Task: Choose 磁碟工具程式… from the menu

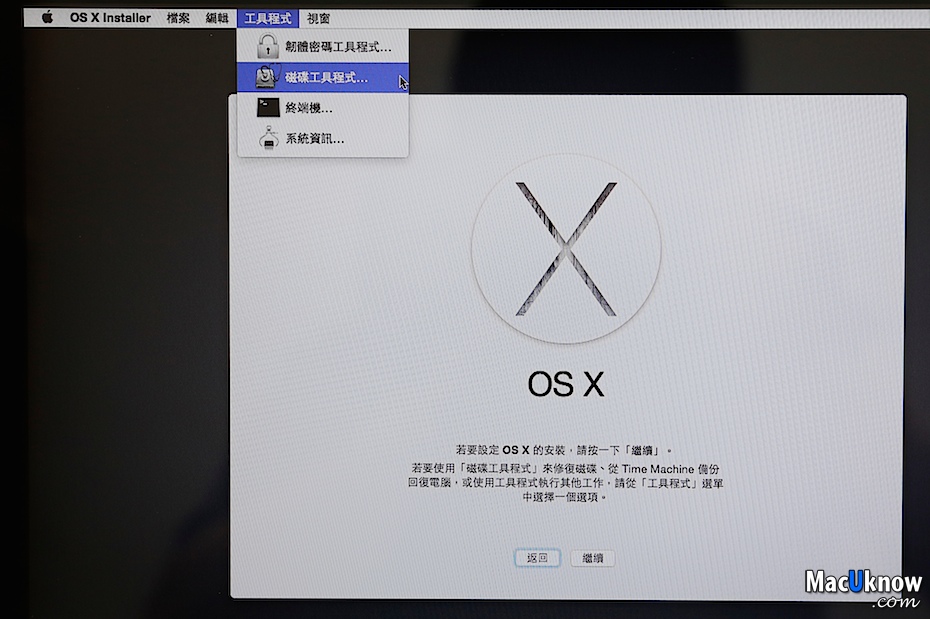Action: (323, 78)
